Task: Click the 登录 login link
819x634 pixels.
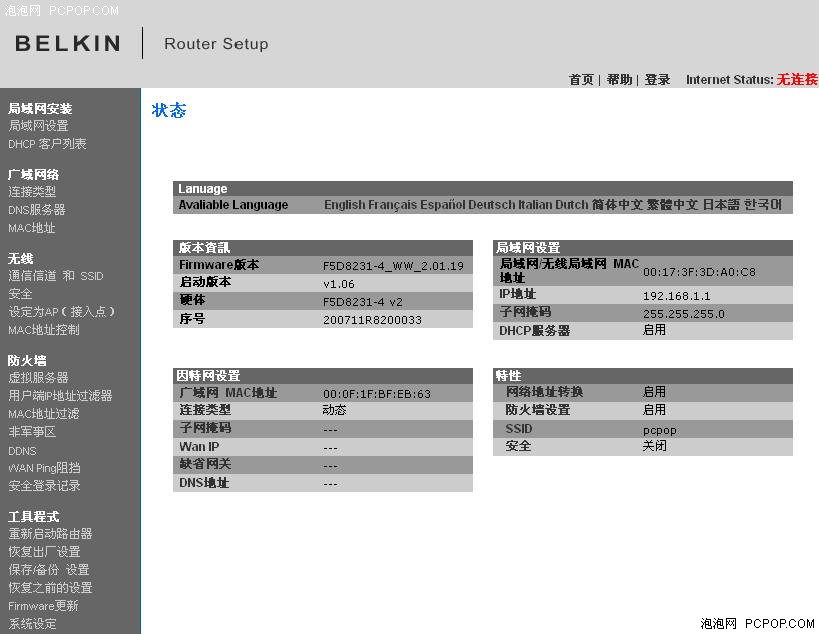Action: tap(657, 80)
